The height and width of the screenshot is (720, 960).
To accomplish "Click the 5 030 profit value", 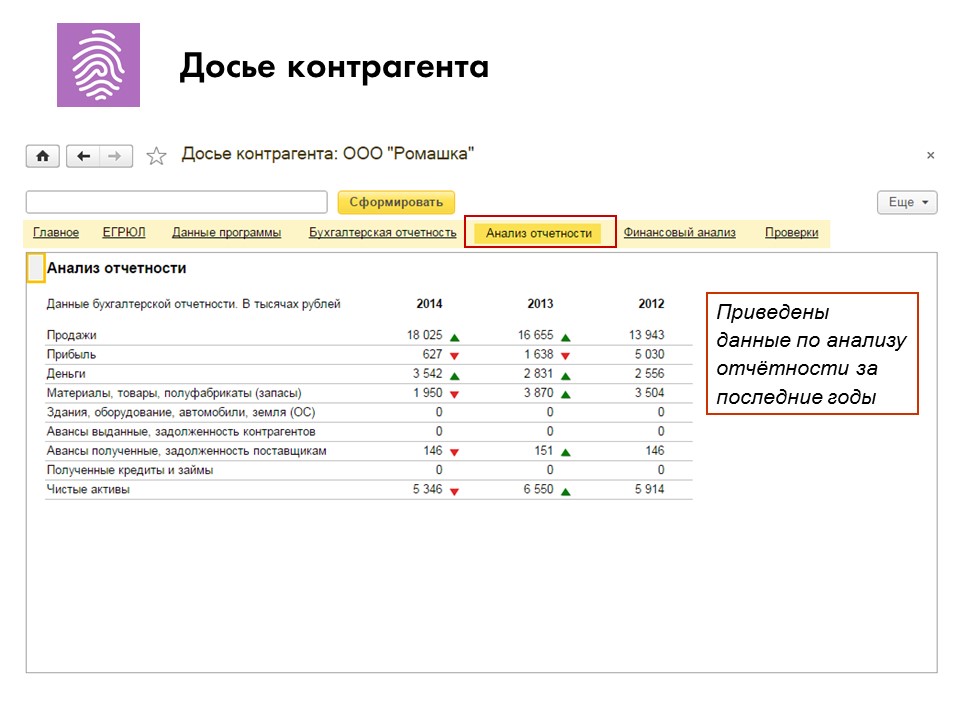I will 650,354.
